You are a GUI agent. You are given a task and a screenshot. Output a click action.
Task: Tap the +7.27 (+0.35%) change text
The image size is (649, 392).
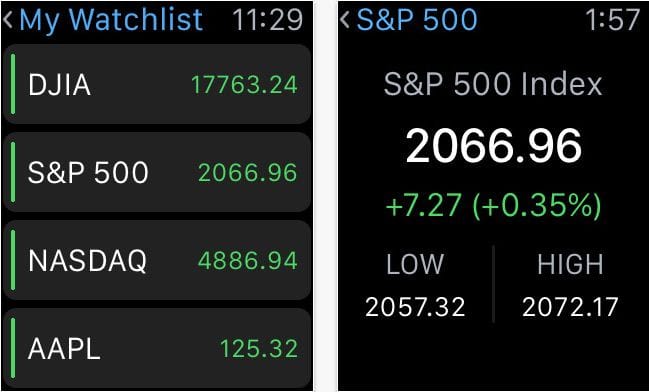(x=493, y=206)
